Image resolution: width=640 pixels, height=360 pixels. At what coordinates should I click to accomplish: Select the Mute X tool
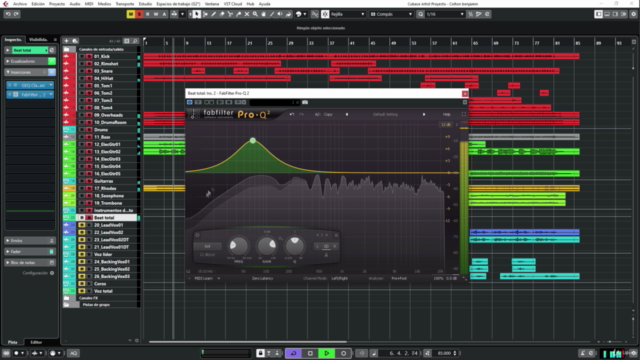(247, 14)
